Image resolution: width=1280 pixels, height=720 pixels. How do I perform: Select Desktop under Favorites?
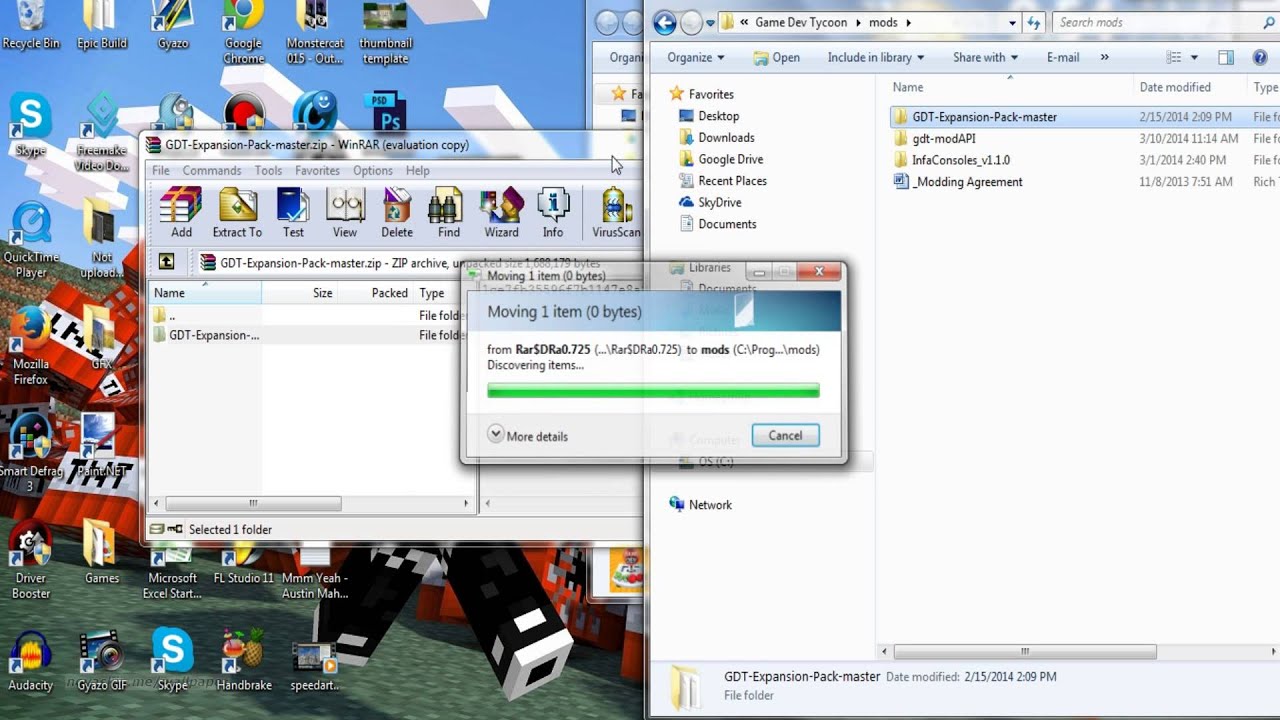pyautogui.click(x=718, y=116)
